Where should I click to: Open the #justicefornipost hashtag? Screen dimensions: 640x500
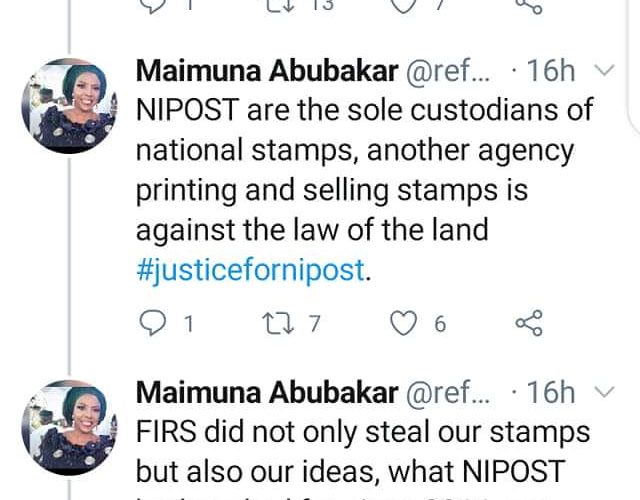248,271
